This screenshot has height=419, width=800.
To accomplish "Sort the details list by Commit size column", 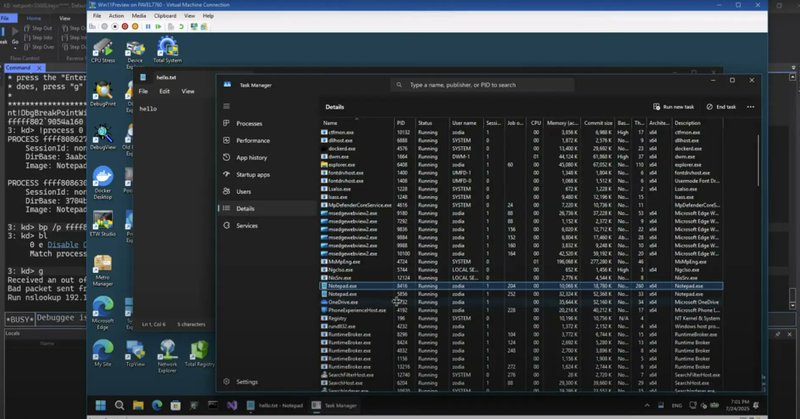I will pos(597,123).
